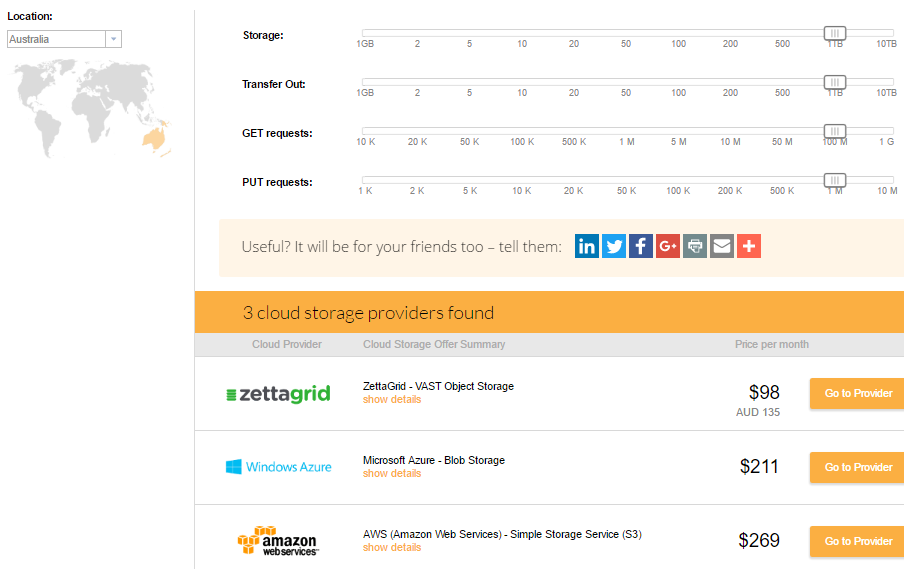
Task: Click the Zettagrid logo
Action: (278, 394)
